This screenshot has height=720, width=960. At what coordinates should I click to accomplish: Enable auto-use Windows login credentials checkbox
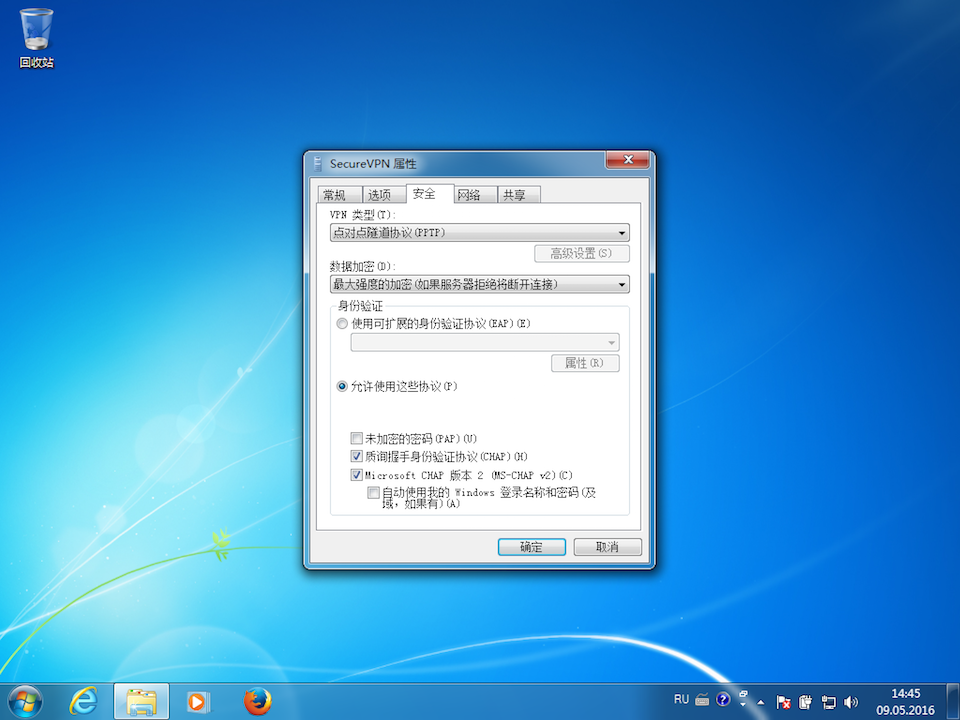[x=373, y=492]
